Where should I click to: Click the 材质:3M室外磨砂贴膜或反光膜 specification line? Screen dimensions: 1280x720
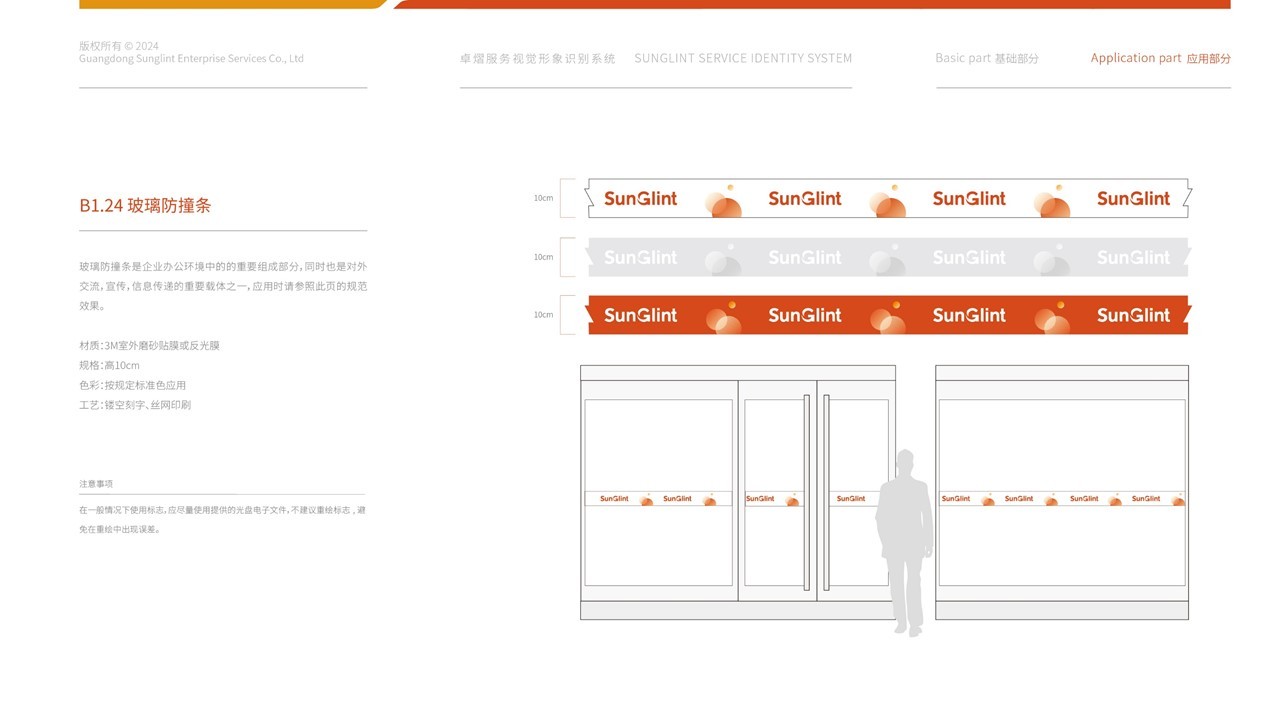[149, 345]
